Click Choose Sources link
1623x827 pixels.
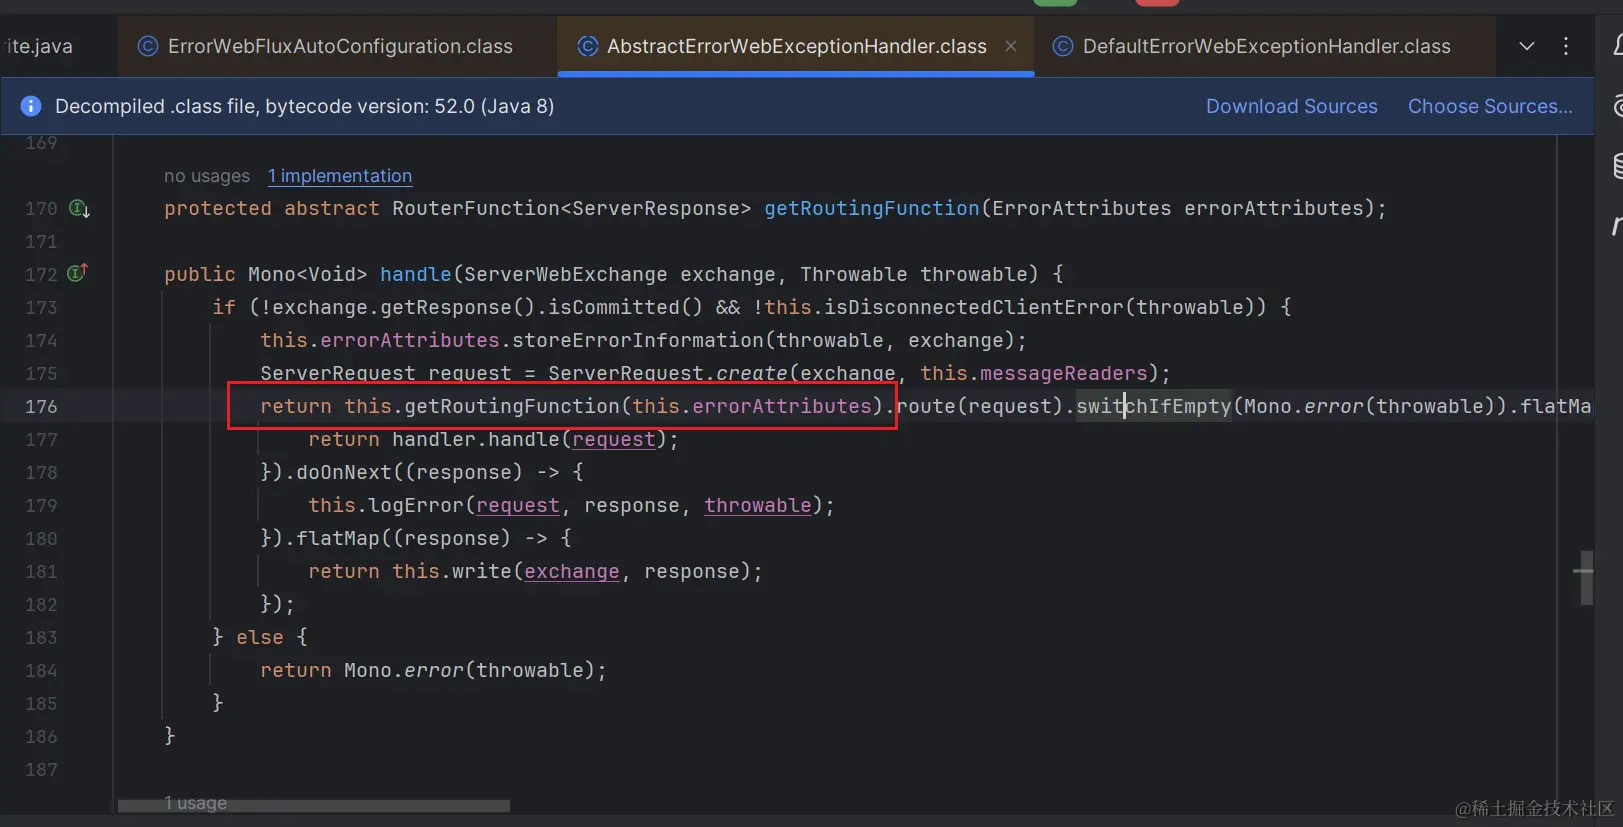click(1490, 106)
